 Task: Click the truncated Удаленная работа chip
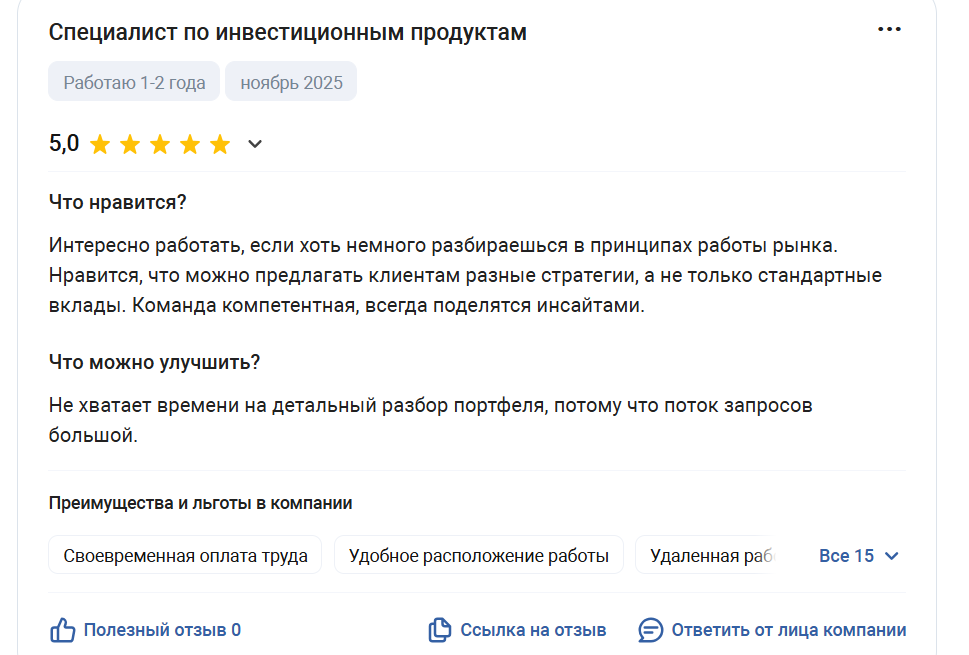706,555
